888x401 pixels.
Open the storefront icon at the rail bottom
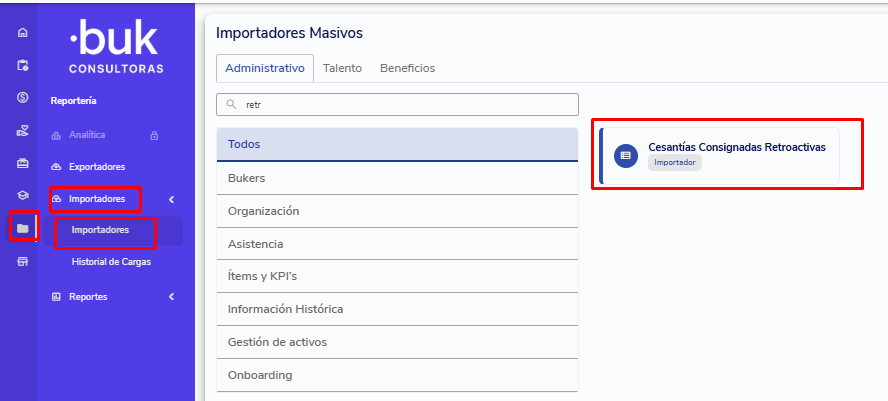(22, 261)
